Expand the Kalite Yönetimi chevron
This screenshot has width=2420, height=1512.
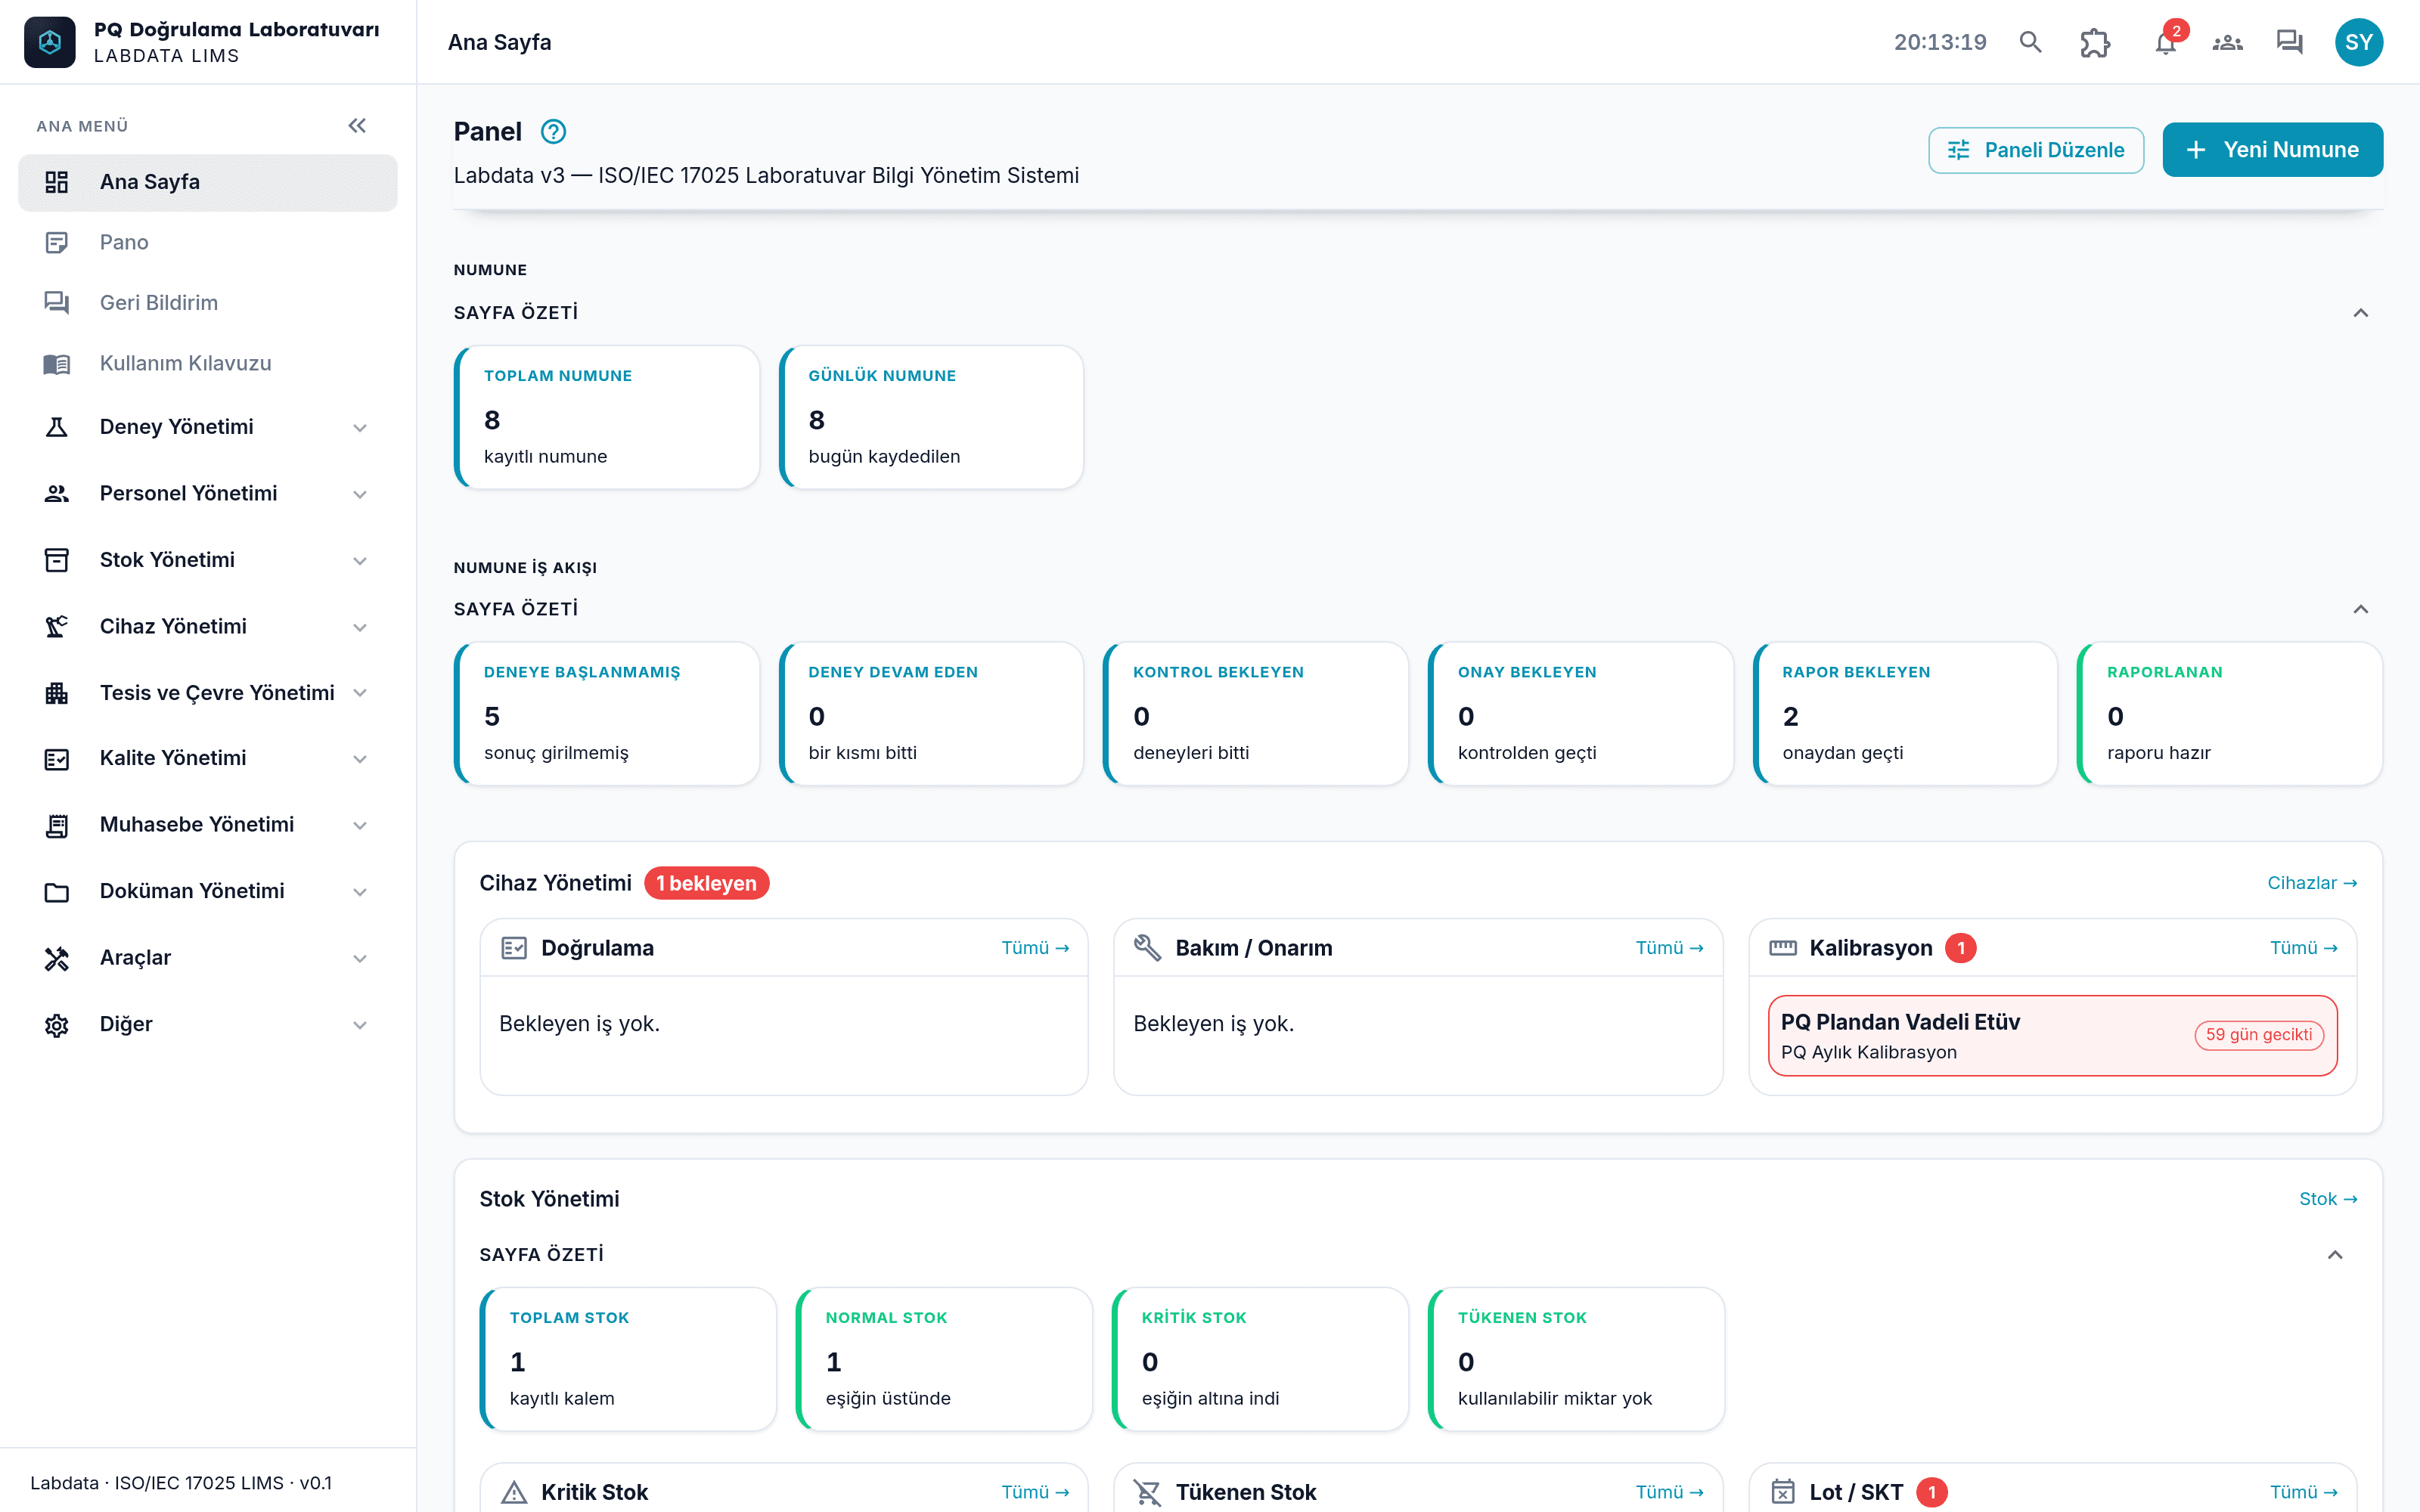(x=360, y=759)
